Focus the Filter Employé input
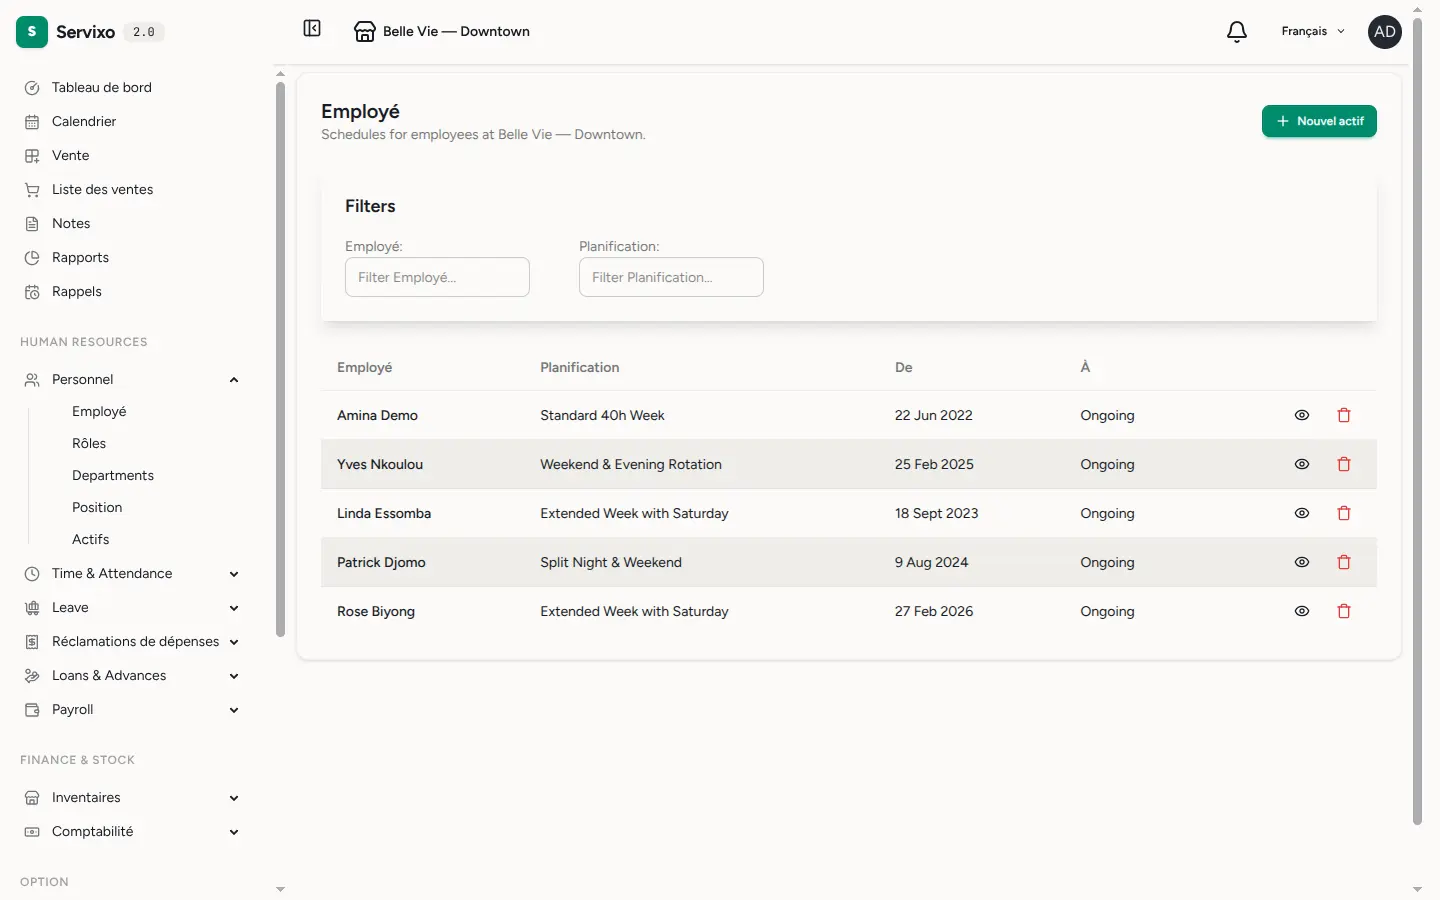Viewport: 1440px width, 900px height. pos(437,277)
